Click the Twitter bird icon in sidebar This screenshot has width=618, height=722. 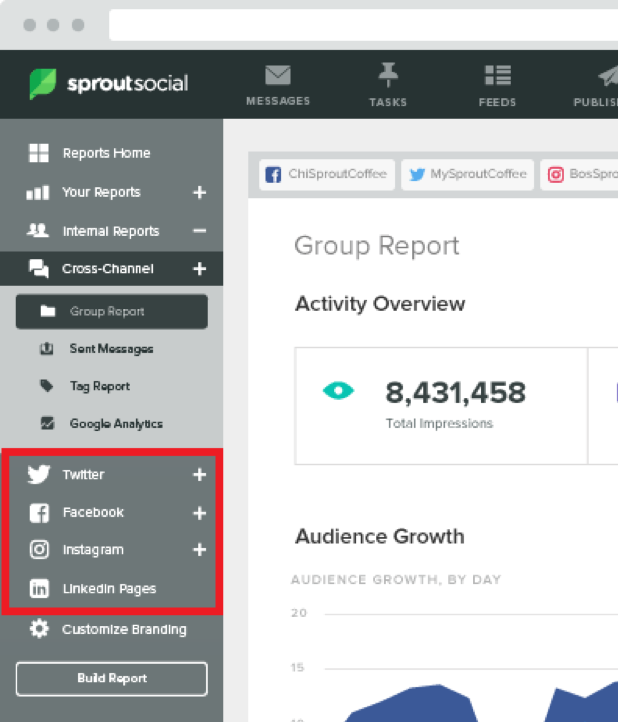(39, 474)
